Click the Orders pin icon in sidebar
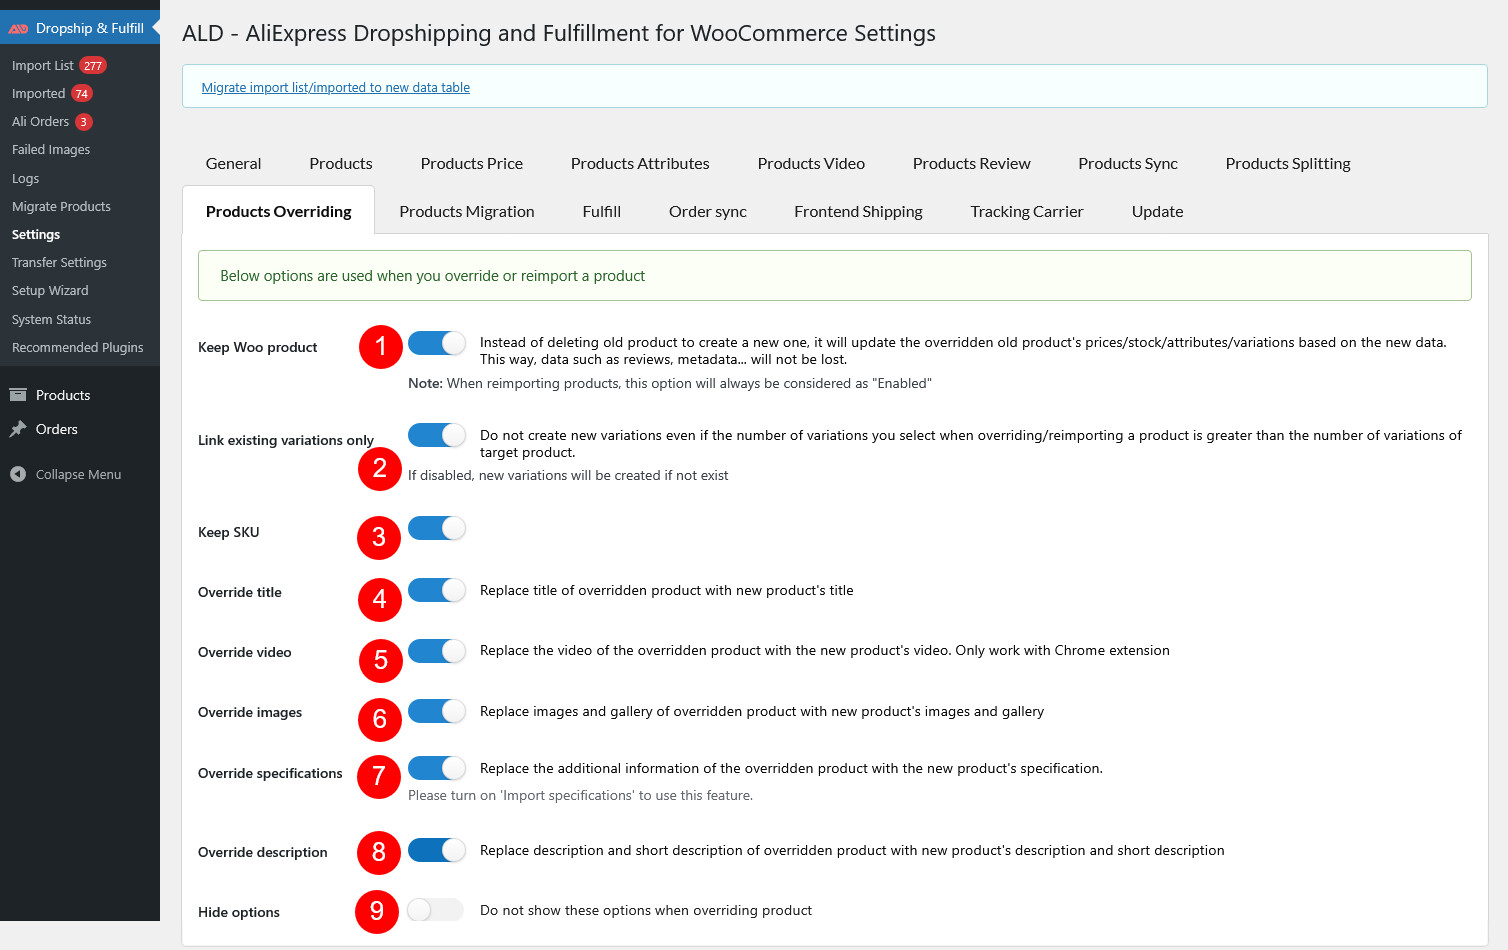Image resolution: width=1508 pixels, height=950 pixels. (18, 429)
